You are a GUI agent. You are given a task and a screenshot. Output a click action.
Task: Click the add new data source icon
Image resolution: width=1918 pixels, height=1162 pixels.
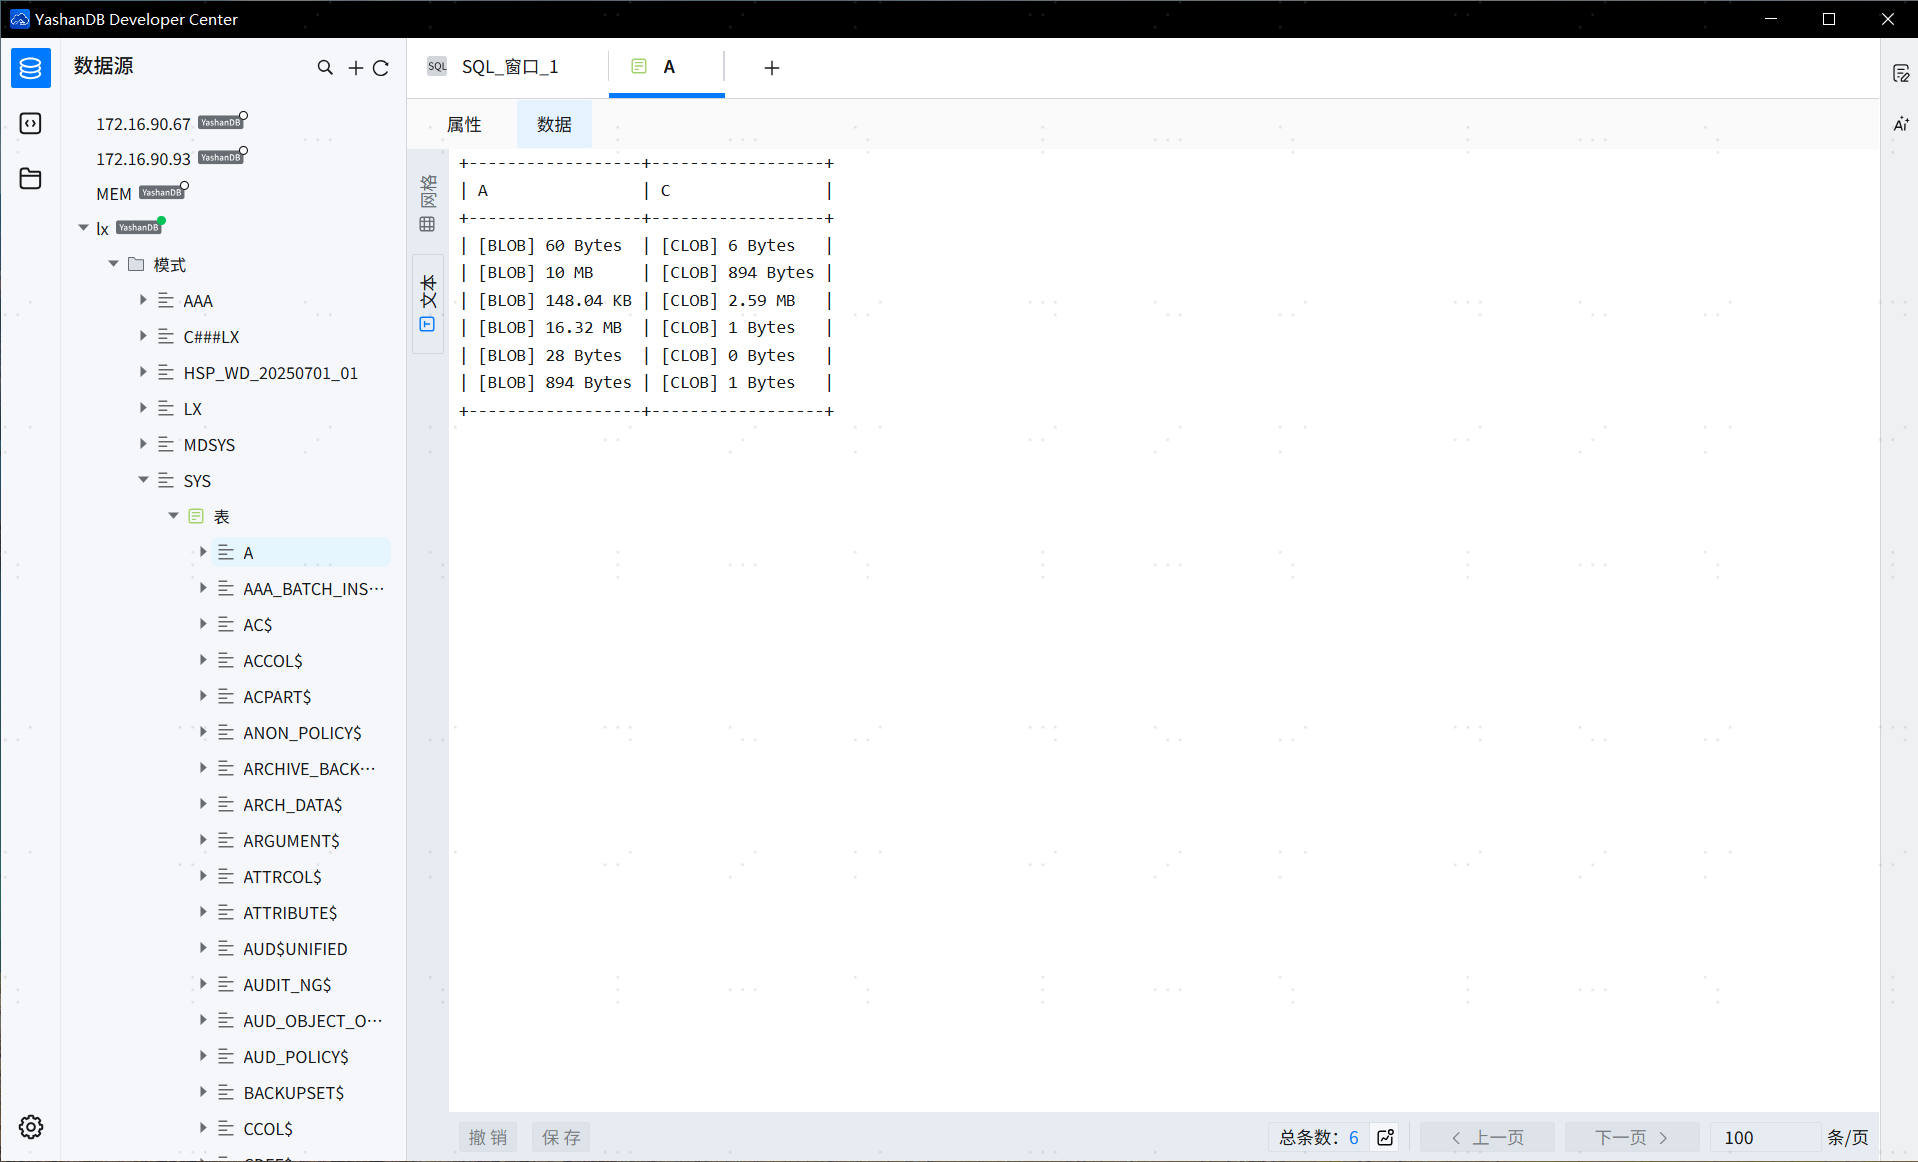[355, 67]
